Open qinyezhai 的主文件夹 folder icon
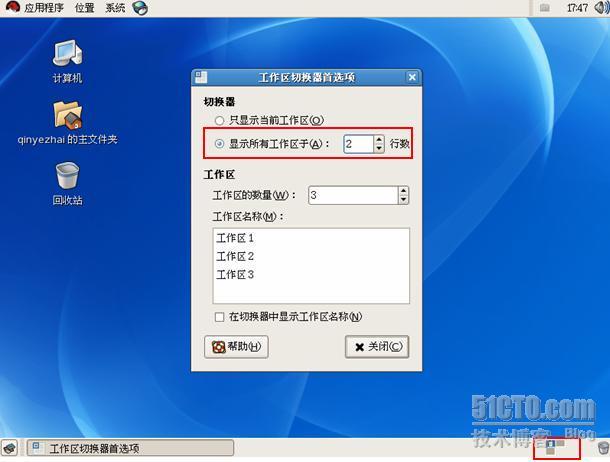Image resolution: width=610 pixels, height=462 pixels. point(68,122)
